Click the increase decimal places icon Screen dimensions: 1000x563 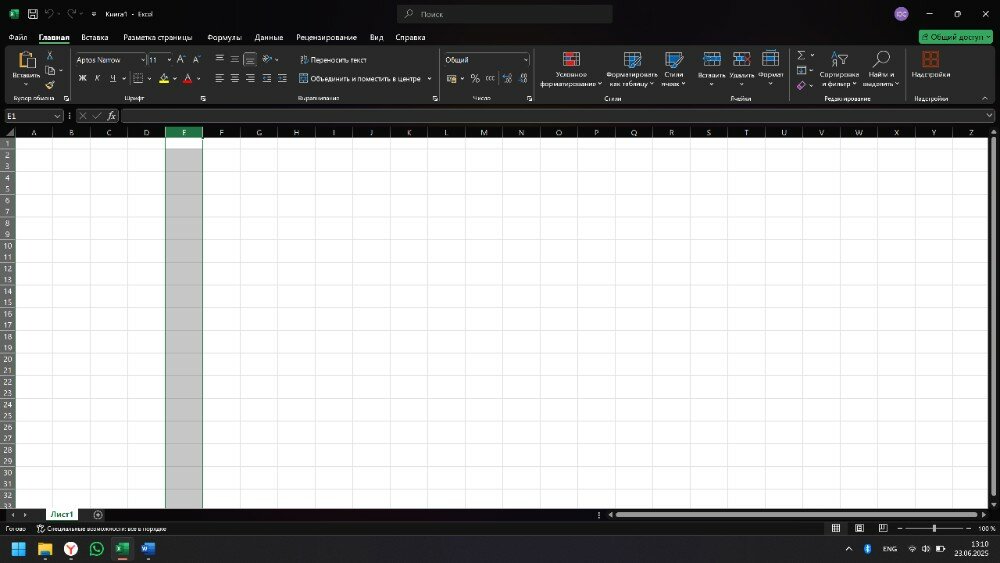point(507,78)
